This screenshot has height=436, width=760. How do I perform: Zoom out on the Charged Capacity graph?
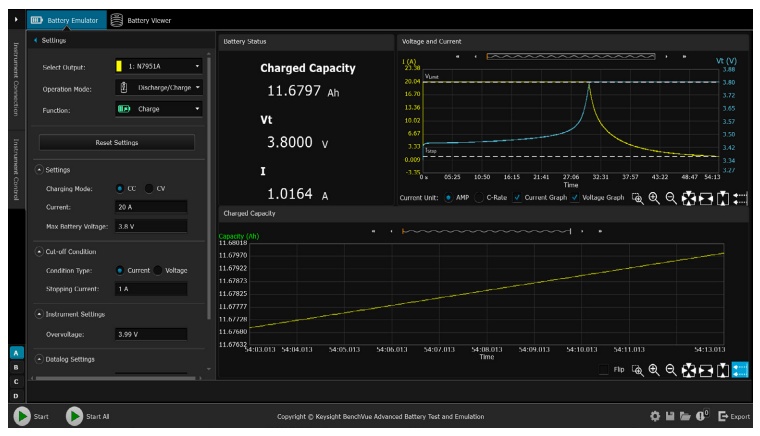[671, 370]
